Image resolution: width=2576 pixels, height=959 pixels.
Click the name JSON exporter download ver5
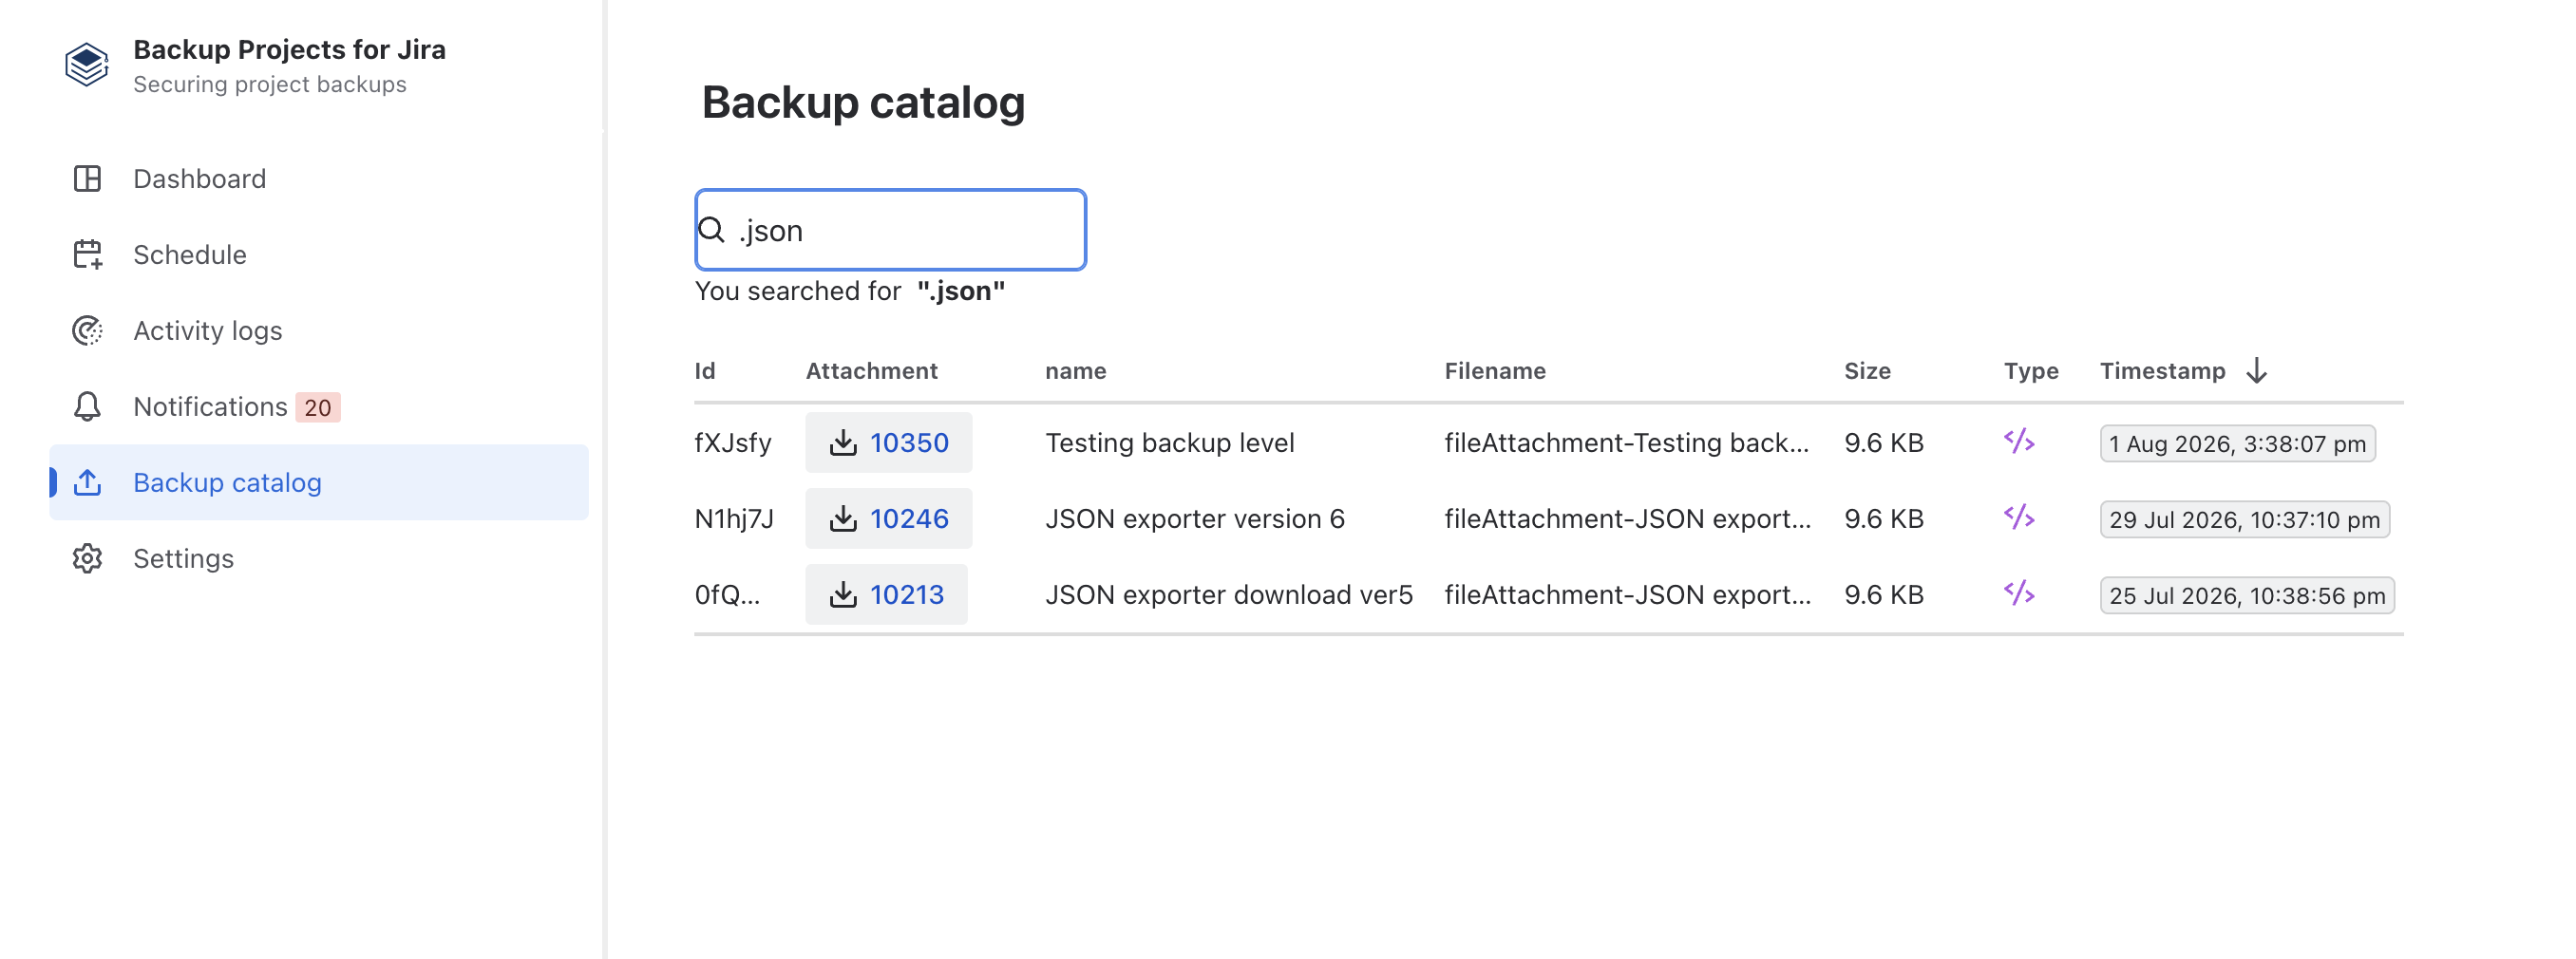point(1228,595)
